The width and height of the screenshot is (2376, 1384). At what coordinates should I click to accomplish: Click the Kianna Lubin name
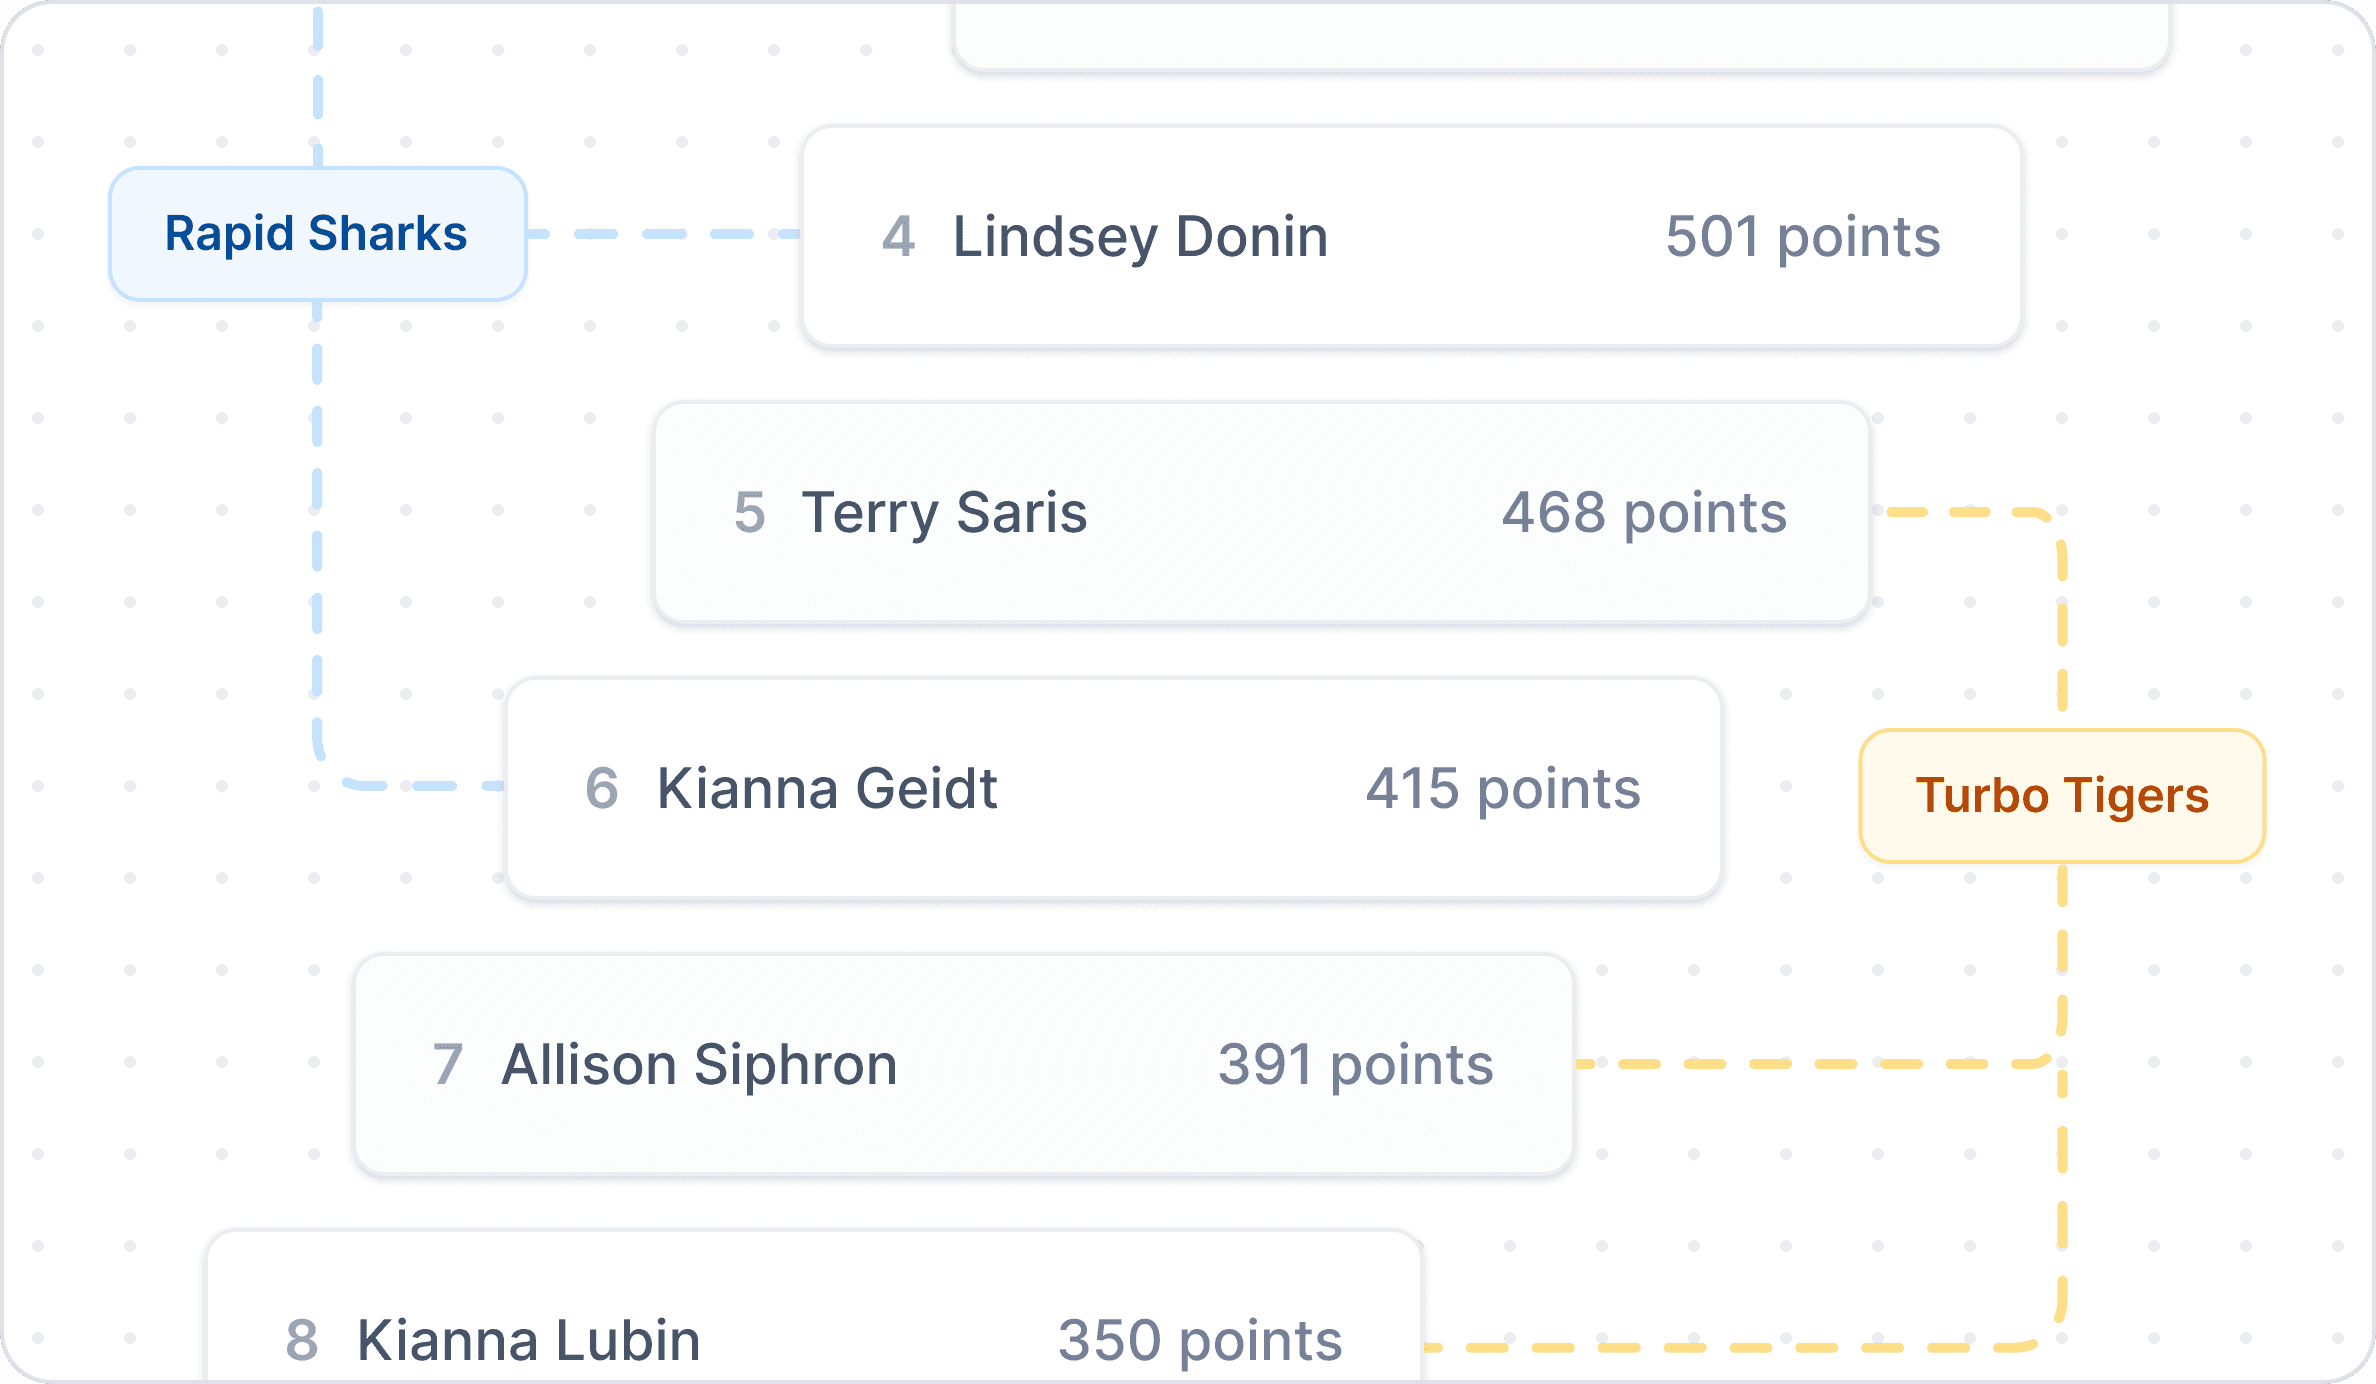528,1341
